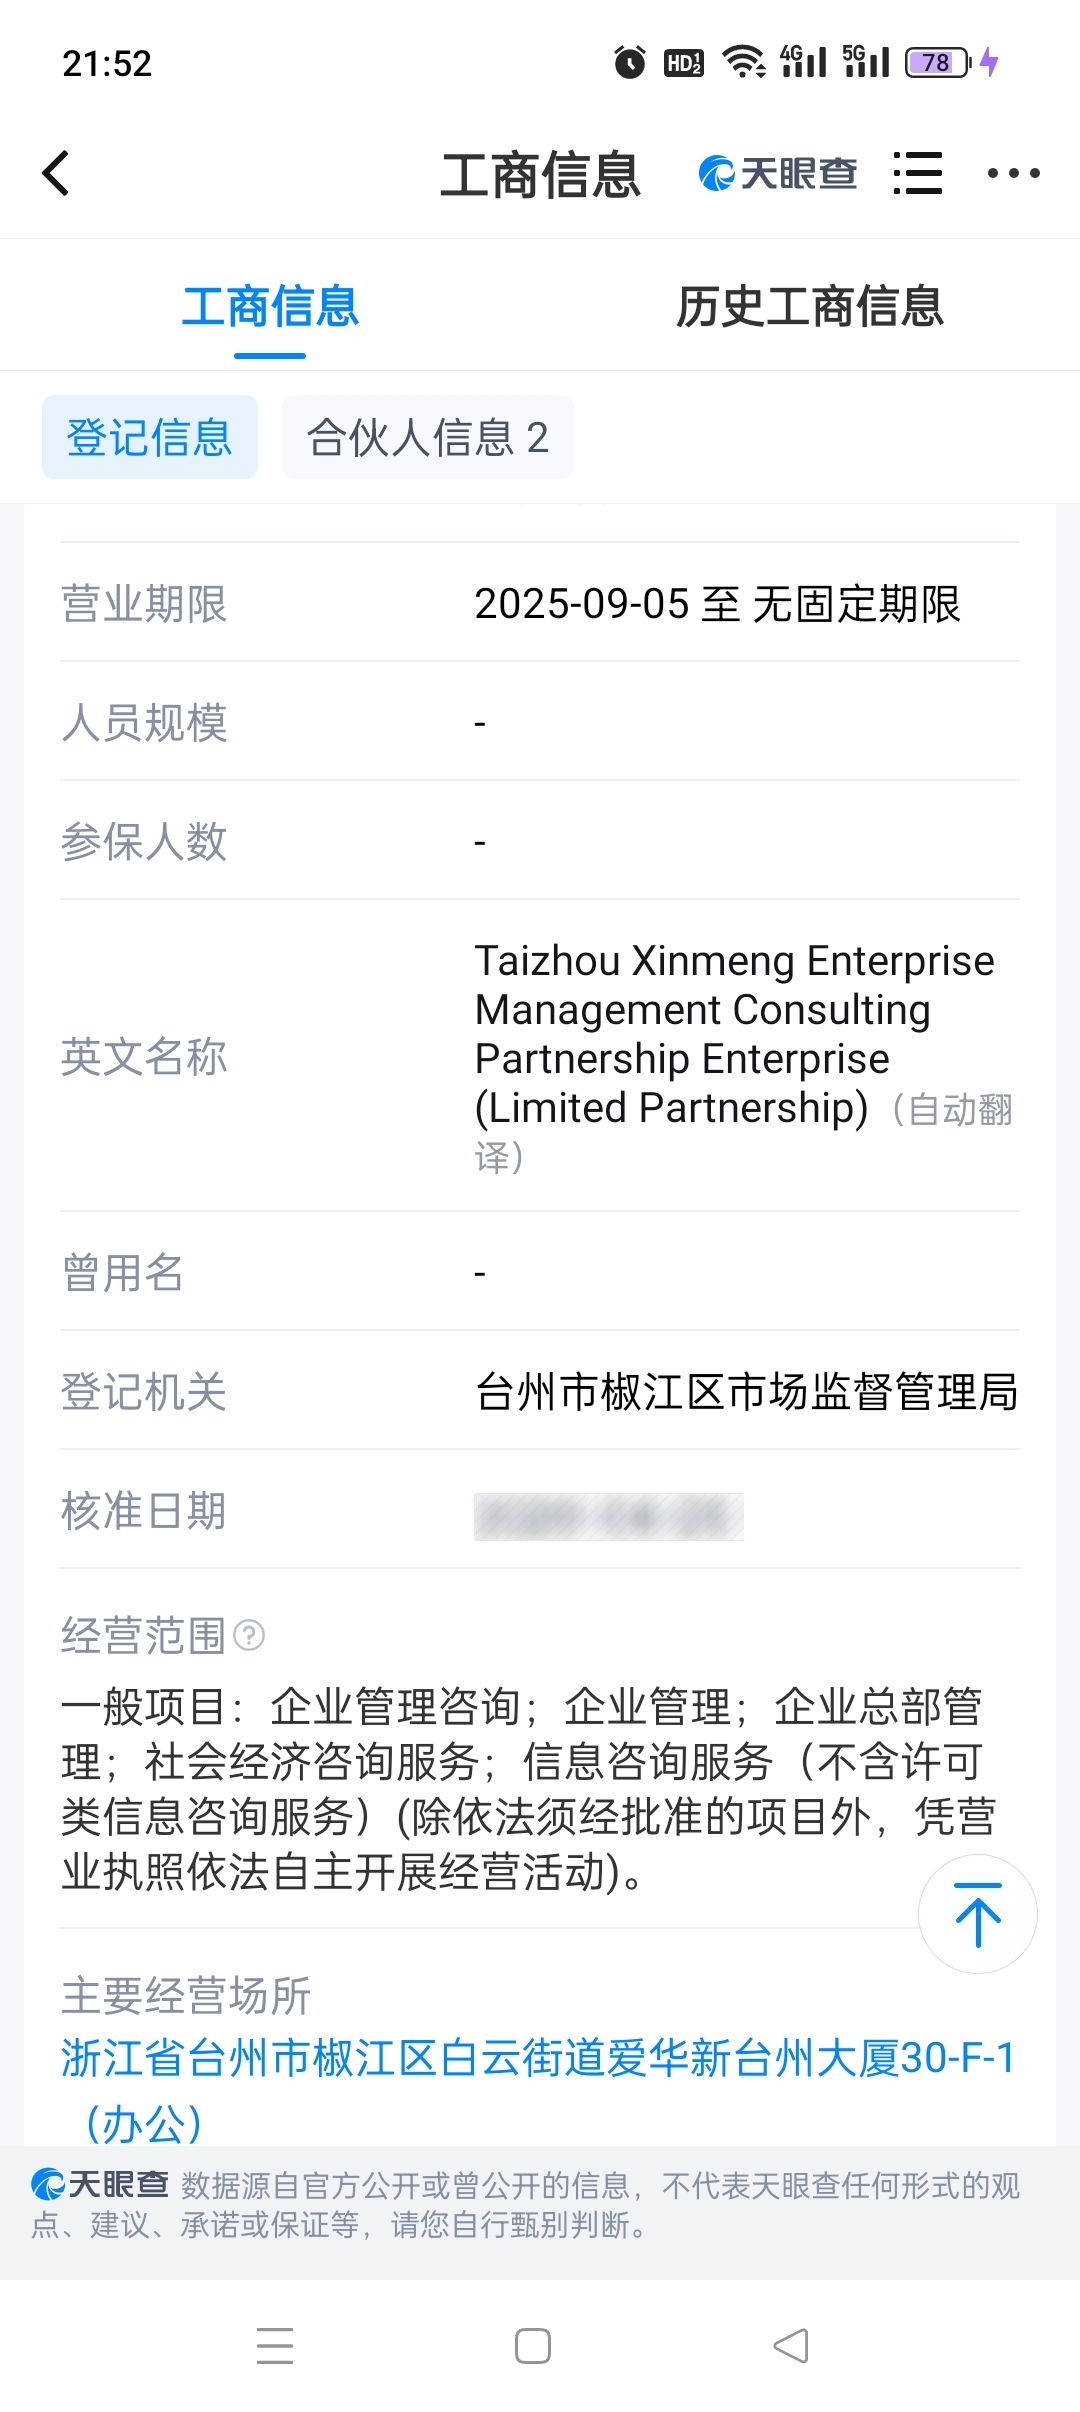Tap the 经营范围 description text
1080x2412 pixels.
(x=528, y=1789)
